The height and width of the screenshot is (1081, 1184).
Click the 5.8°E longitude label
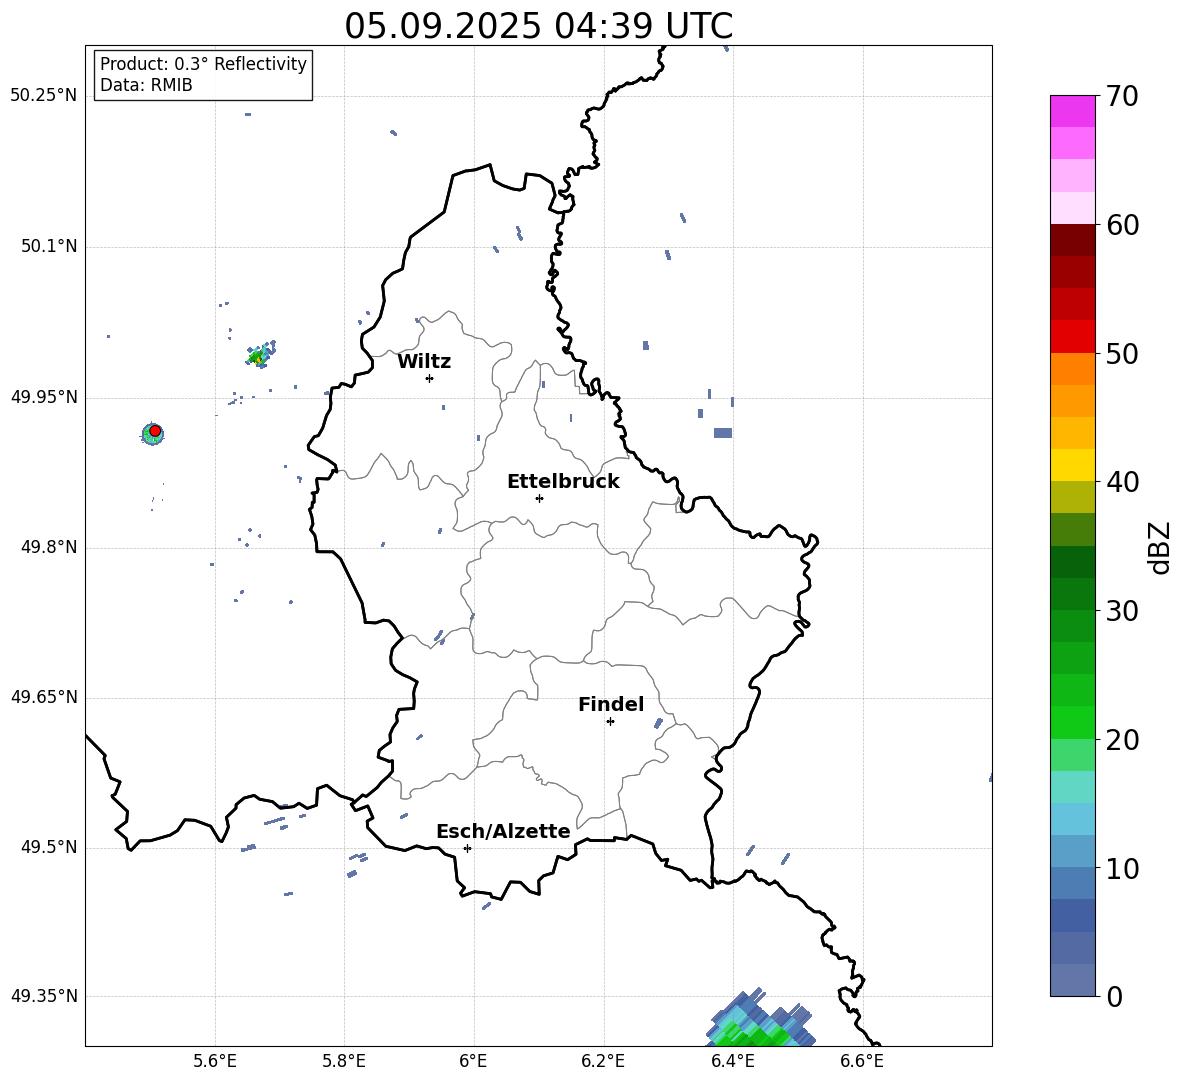click(x=344, y=1061)
